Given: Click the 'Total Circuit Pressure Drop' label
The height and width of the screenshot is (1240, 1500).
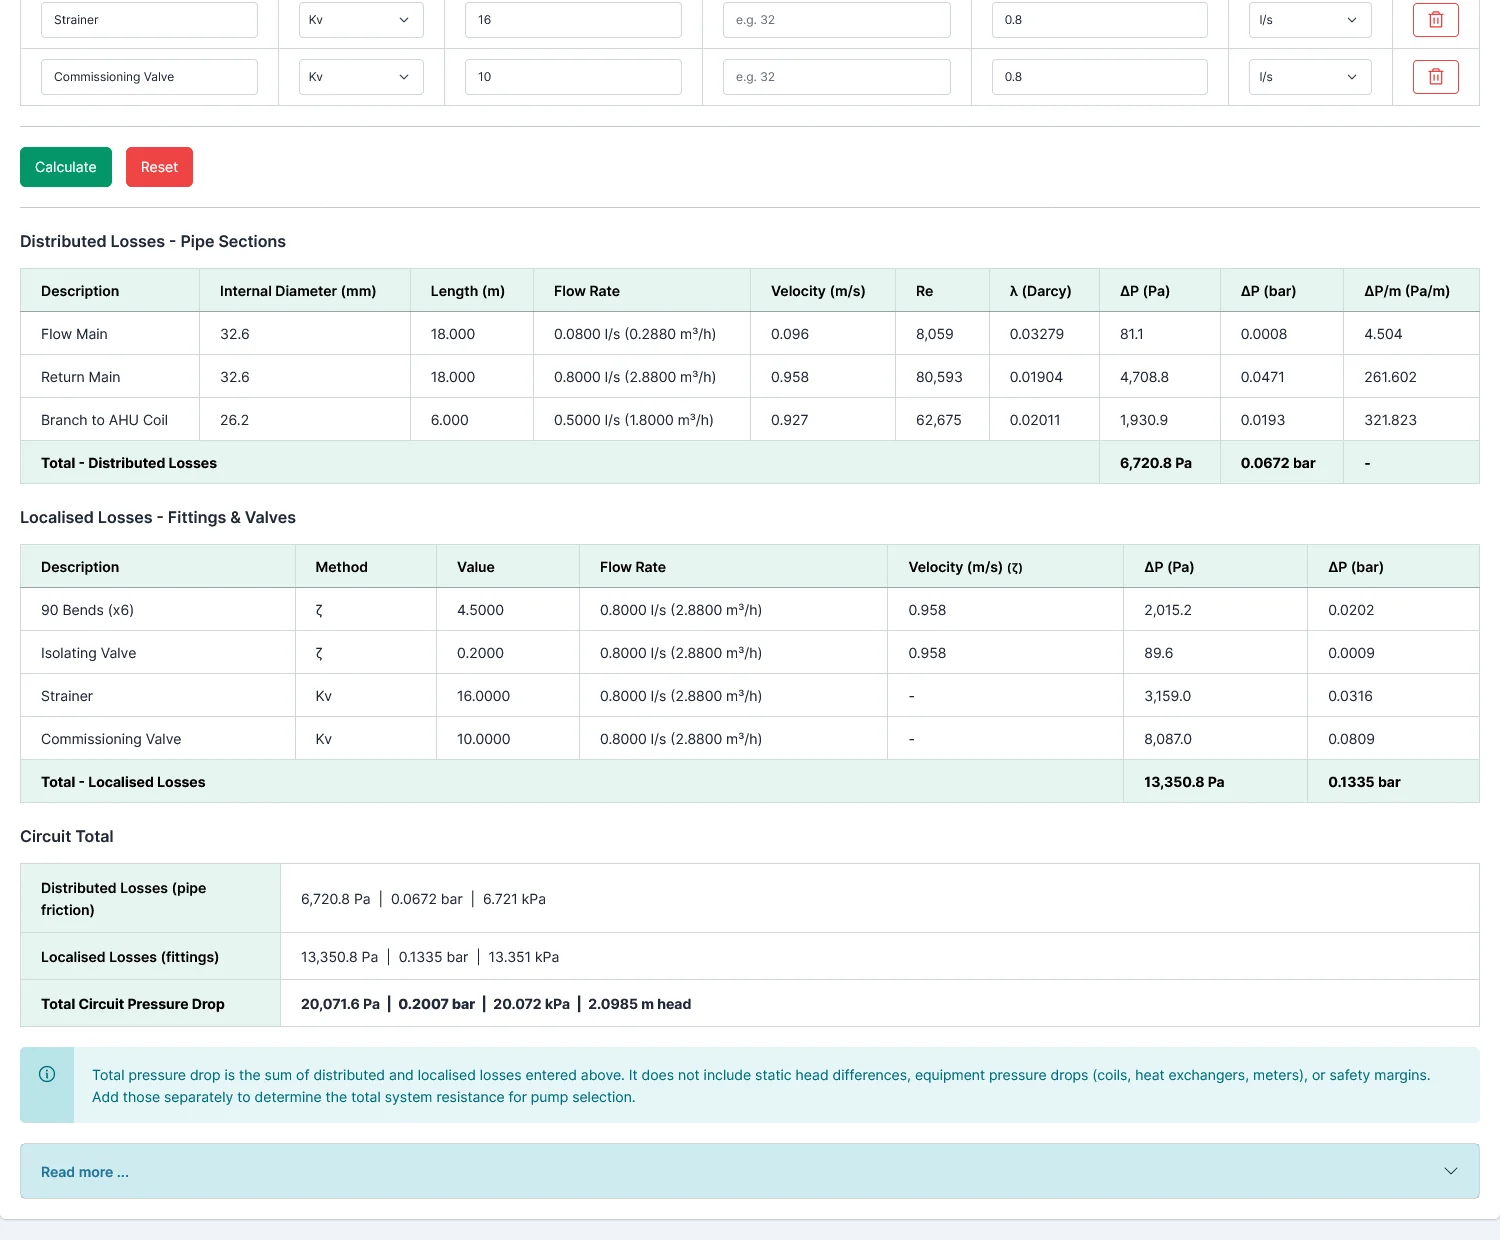Looking at the screenshot, I should tap(133, 1004).
